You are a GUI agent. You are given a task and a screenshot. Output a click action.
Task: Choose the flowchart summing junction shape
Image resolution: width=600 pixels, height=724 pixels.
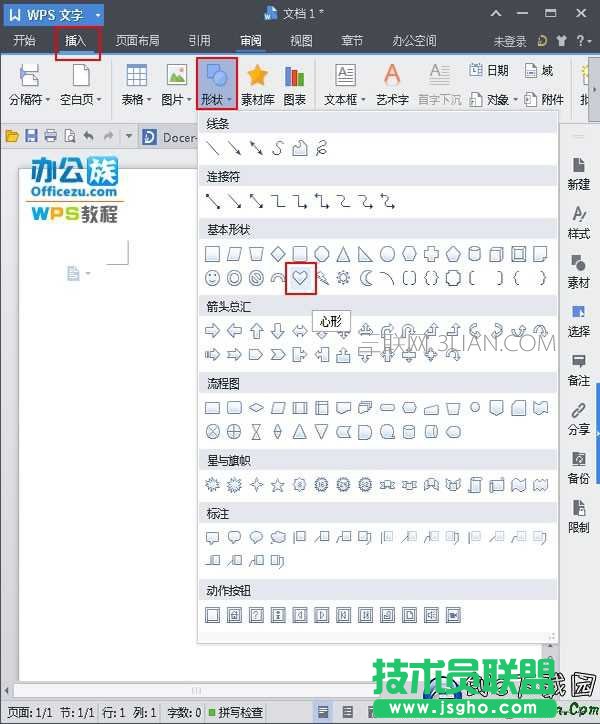coord(212,432)
